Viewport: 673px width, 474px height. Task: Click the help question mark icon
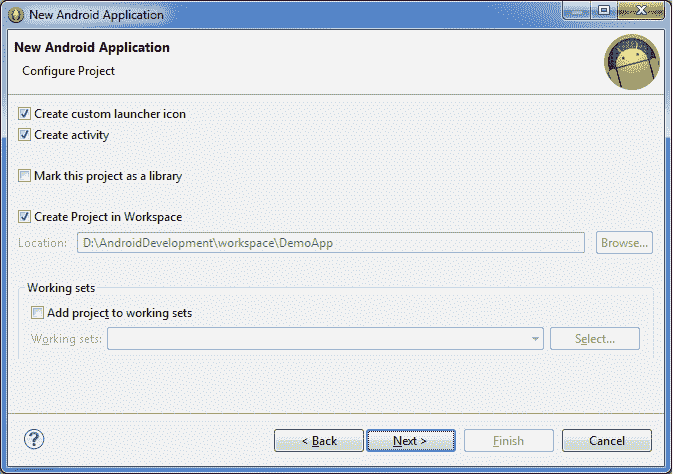coord(34,439)
